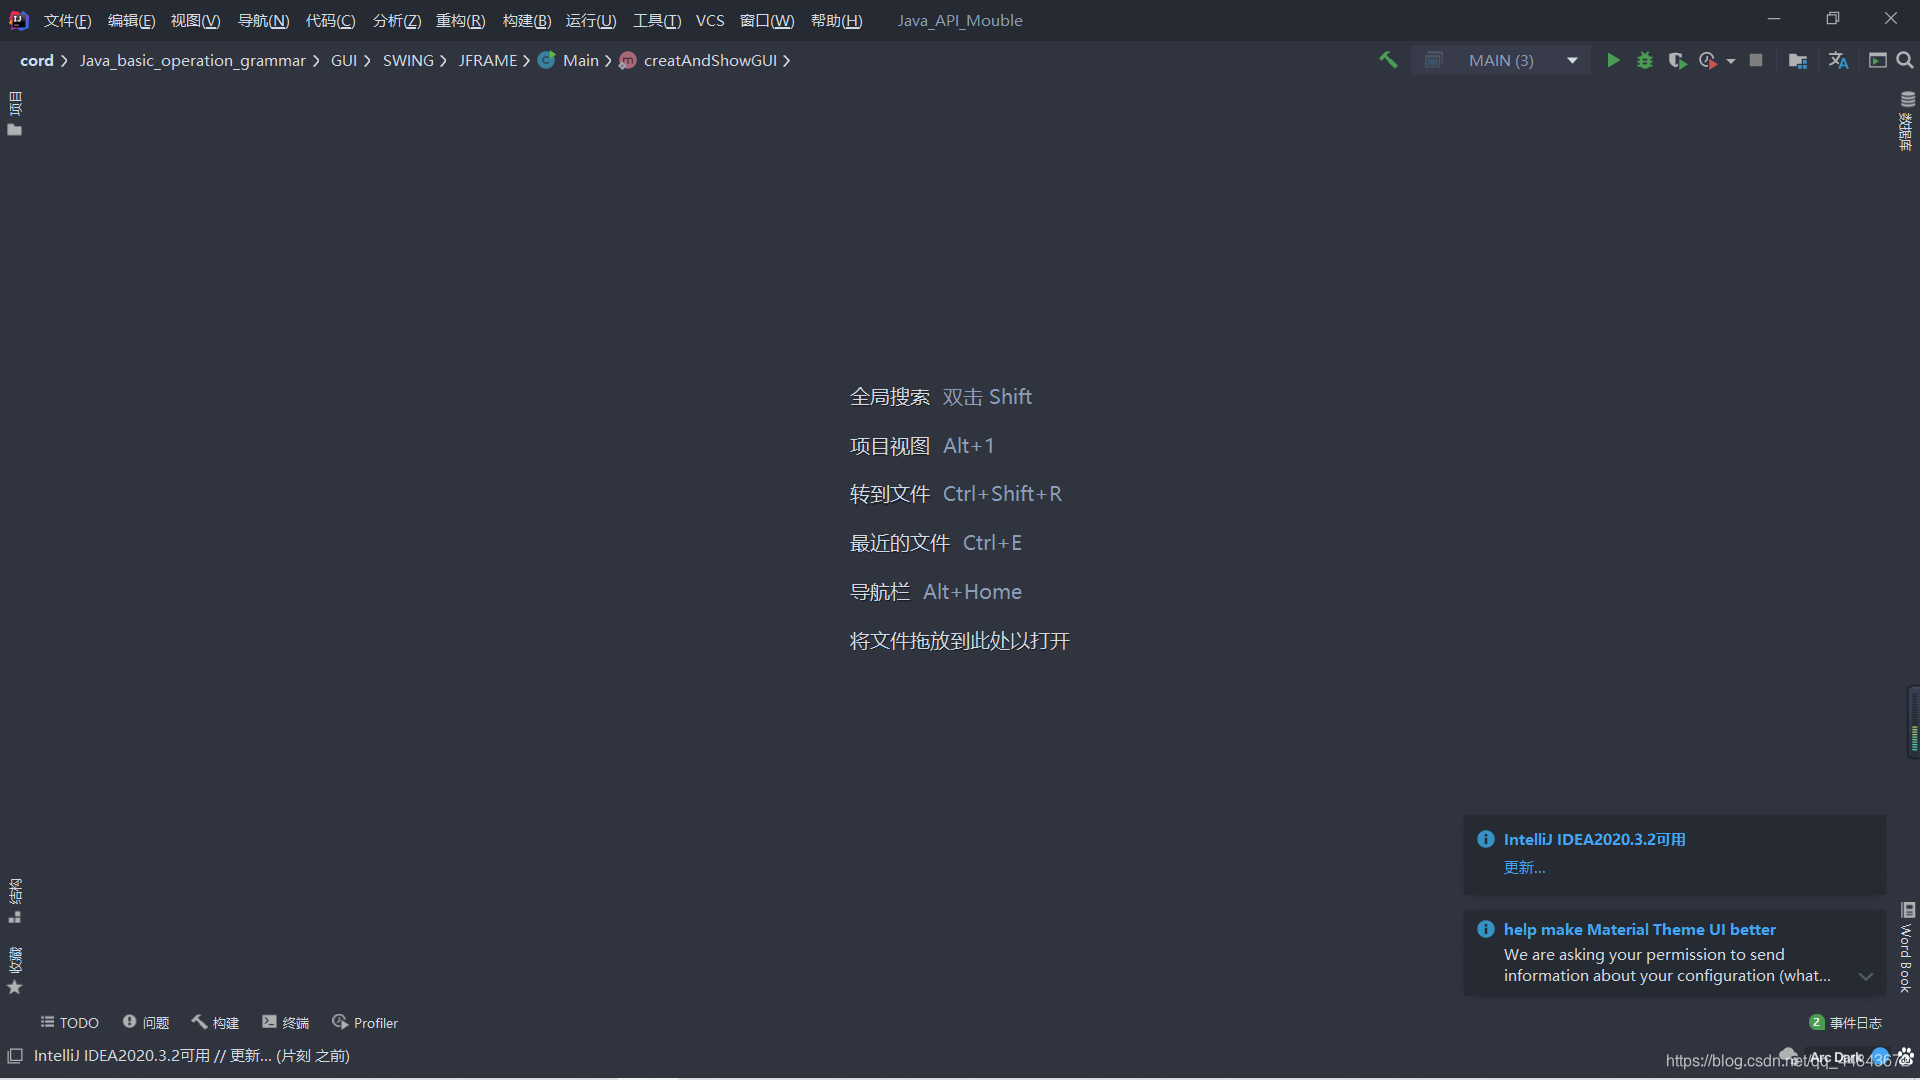Click the green Build Project hammer icon
The image size is (1920, 1080).
pyautogui.click(x=1388, y=60)
